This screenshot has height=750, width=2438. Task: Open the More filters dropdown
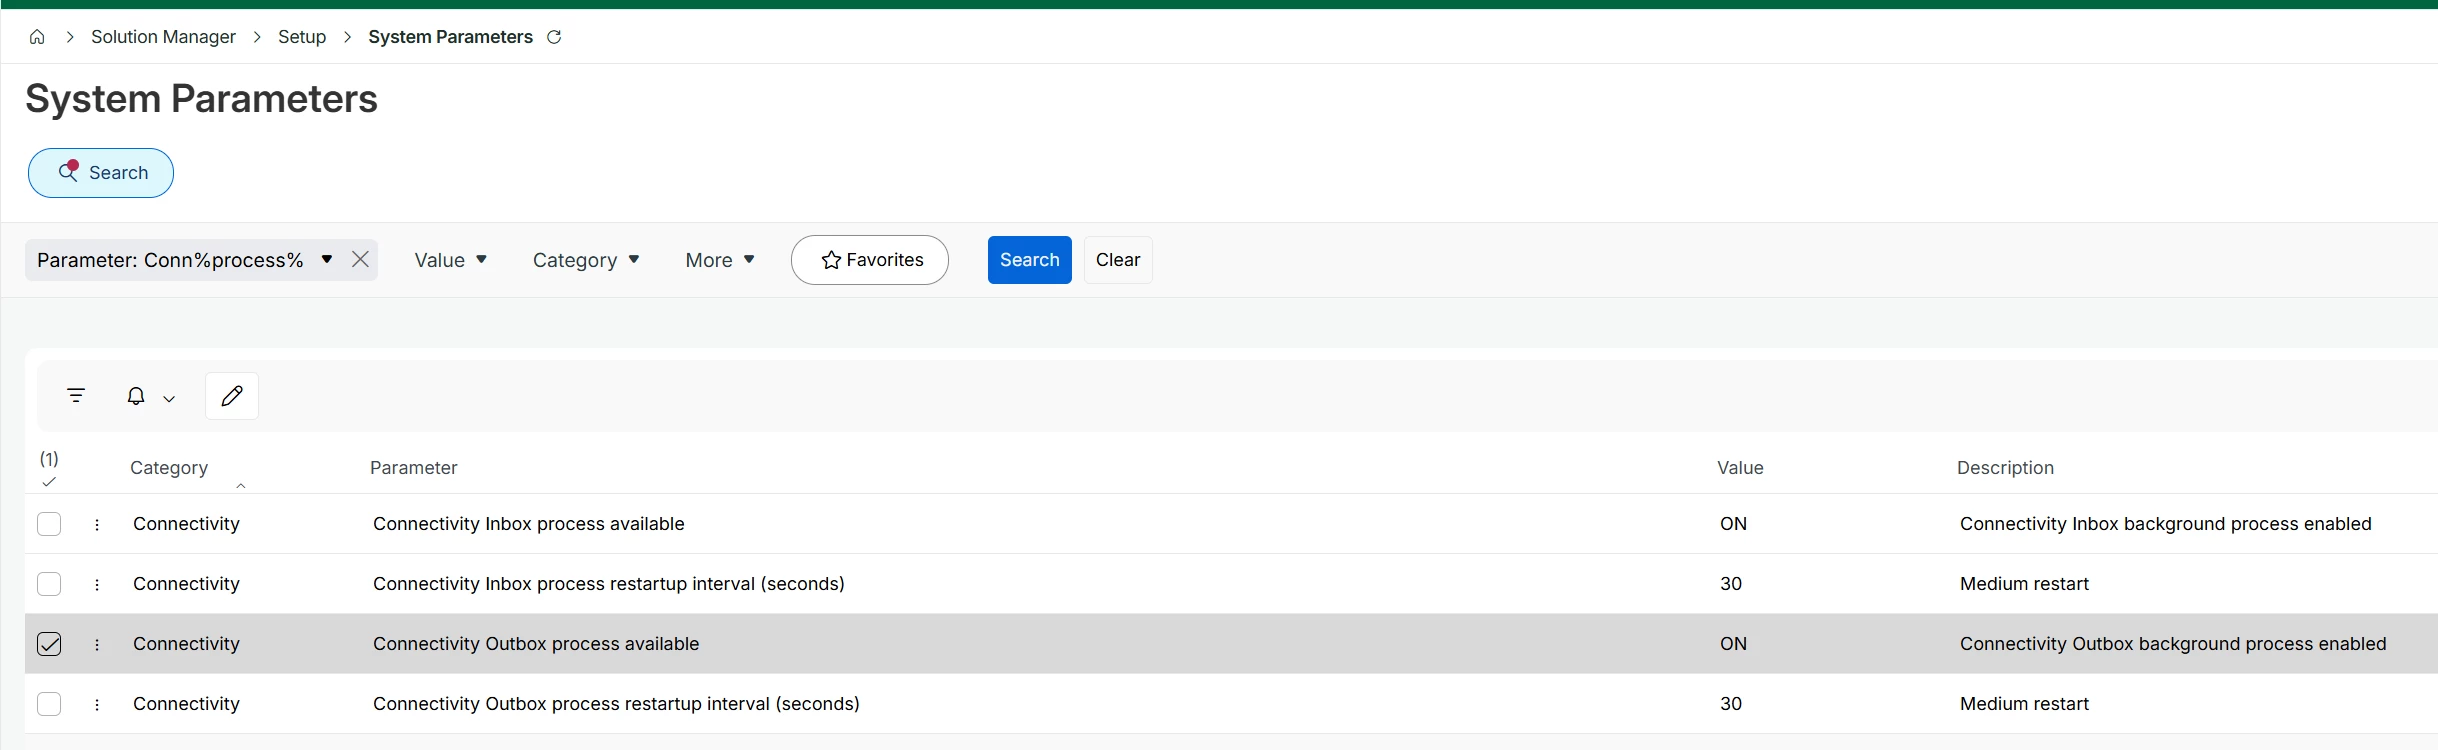tap(720, 260)
